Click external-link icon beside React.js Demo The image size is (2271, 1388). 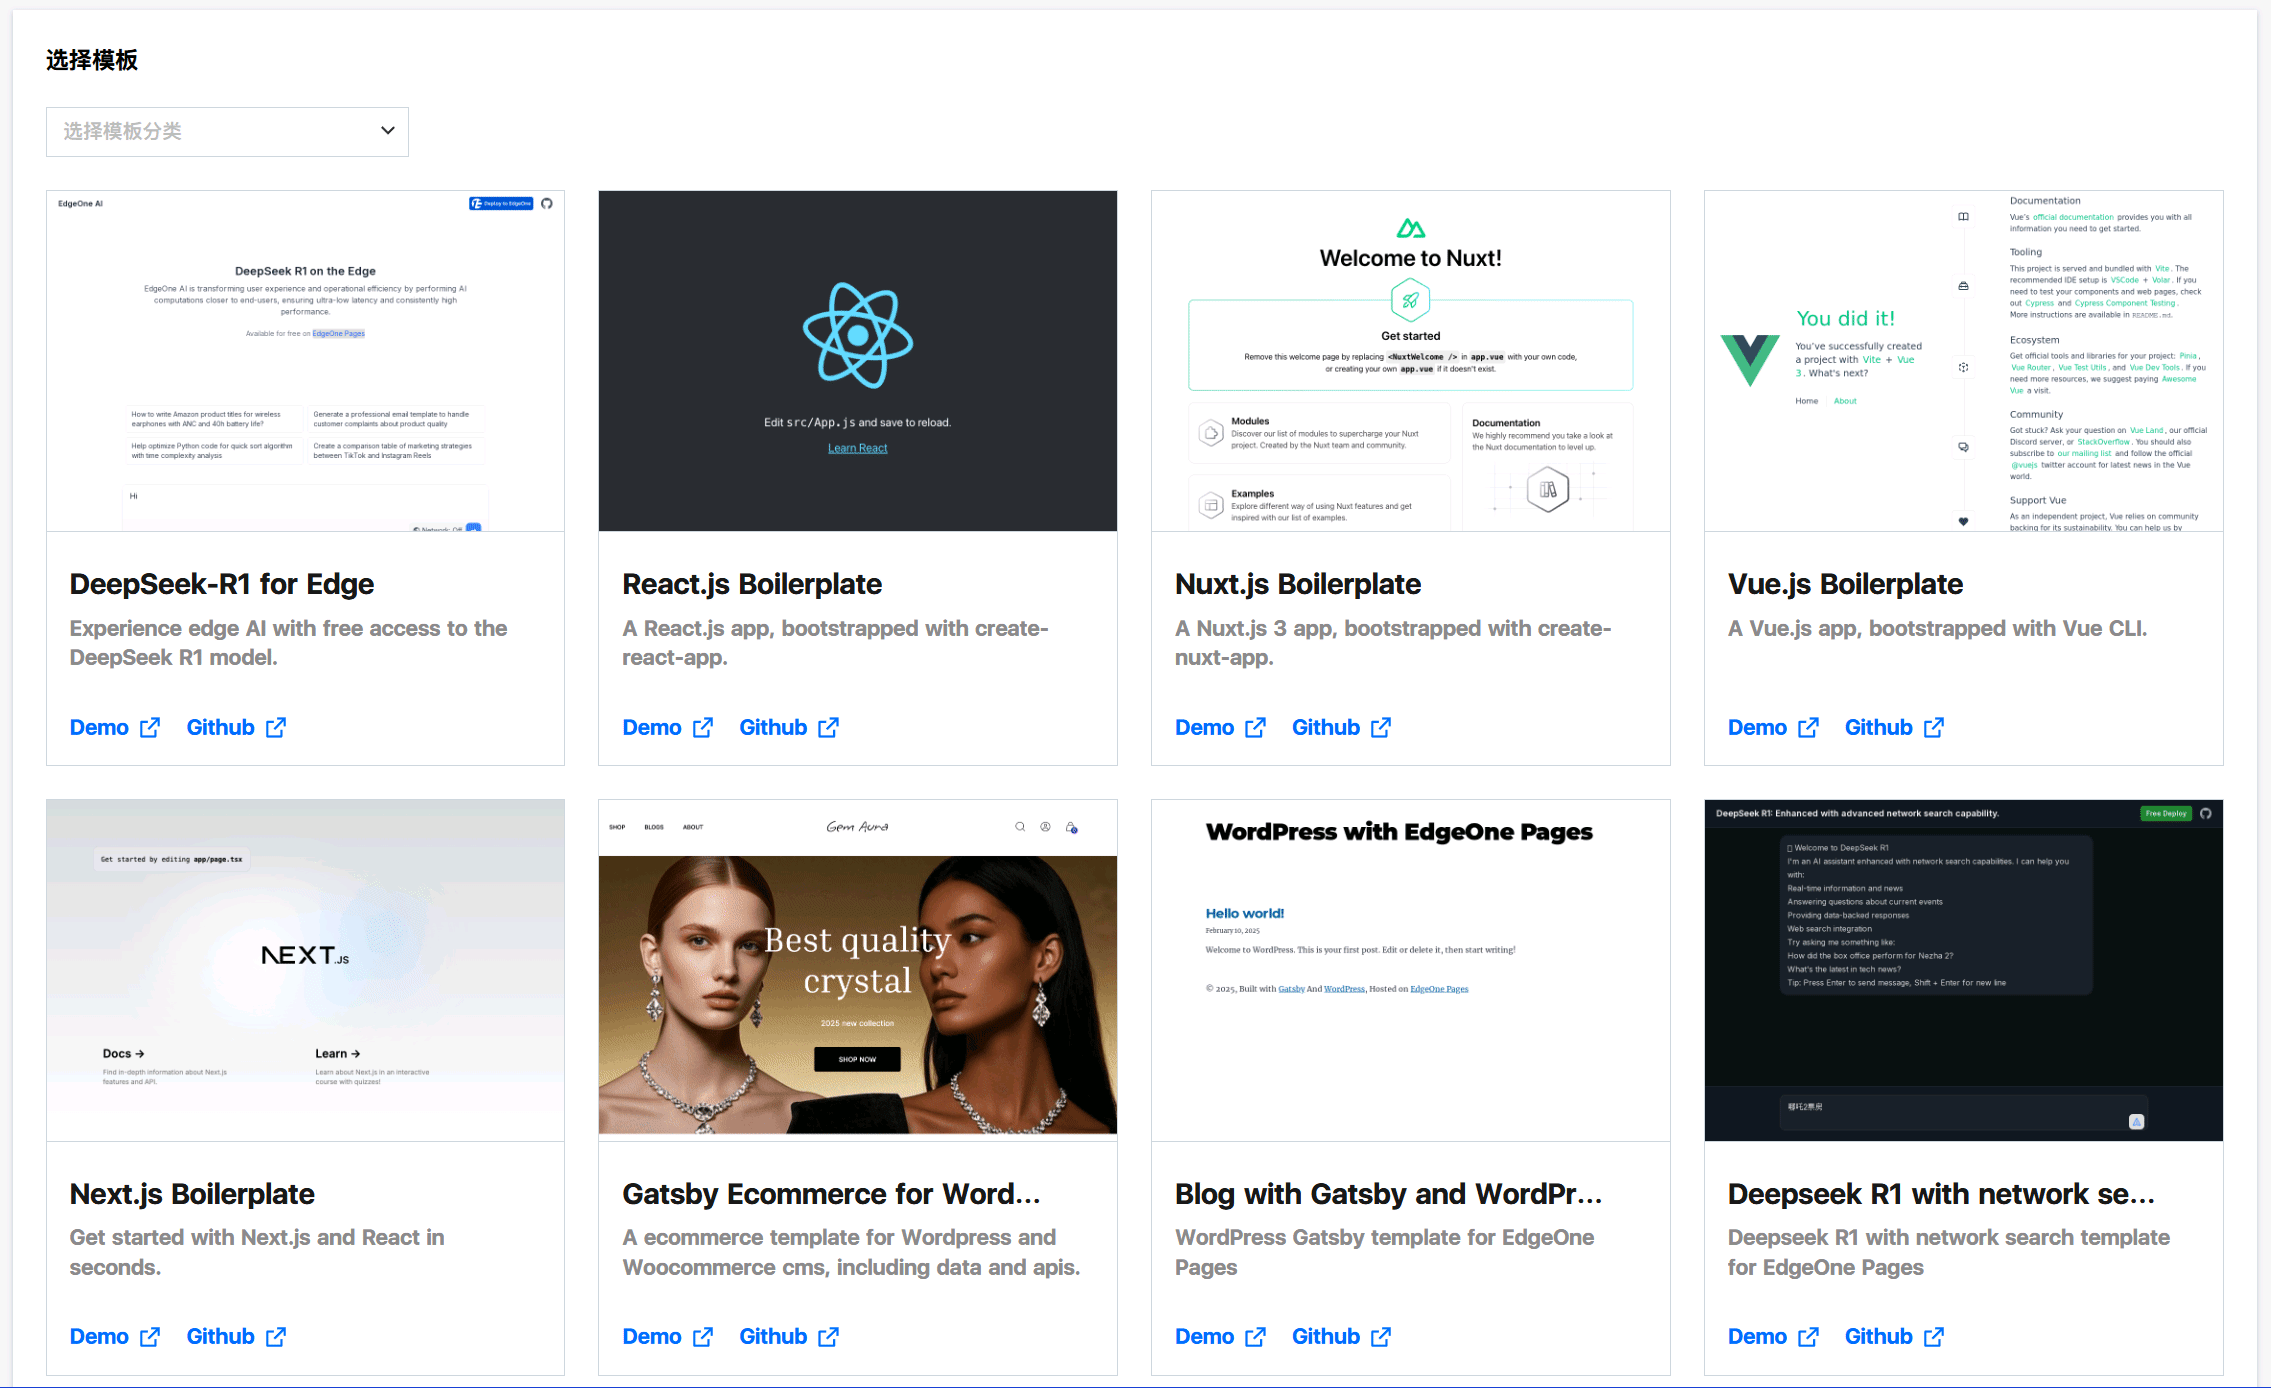(x=703, y=728)
